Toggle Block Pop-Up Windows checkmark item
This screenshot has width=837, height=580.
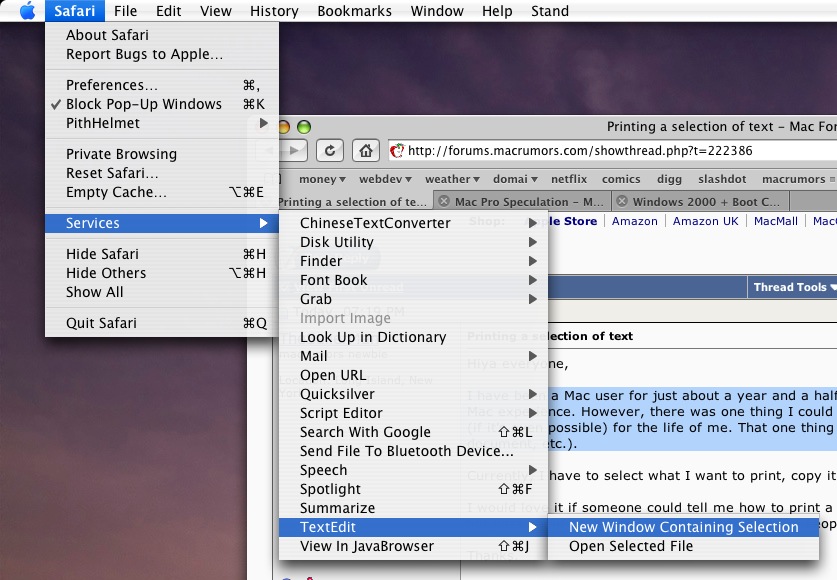pyautogui.click(x=162, y=104)
